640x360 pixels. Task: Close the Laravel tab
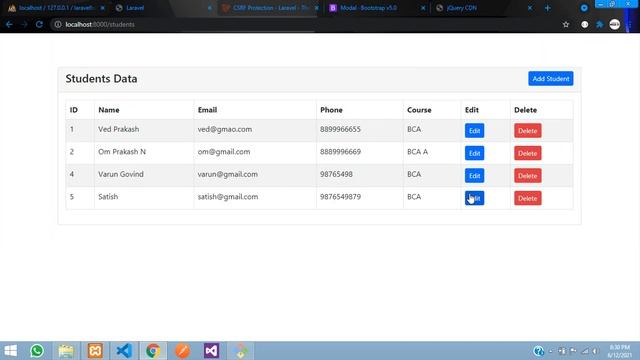pos(209,8)
